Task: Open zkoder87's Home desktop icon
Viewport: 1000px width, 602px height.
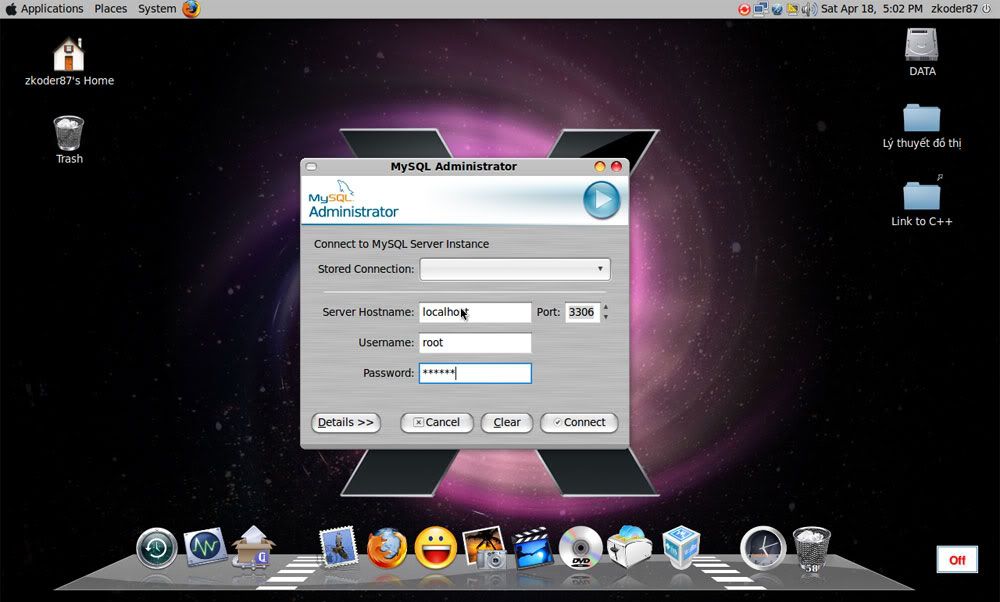Action: click(x=69, y=62)
